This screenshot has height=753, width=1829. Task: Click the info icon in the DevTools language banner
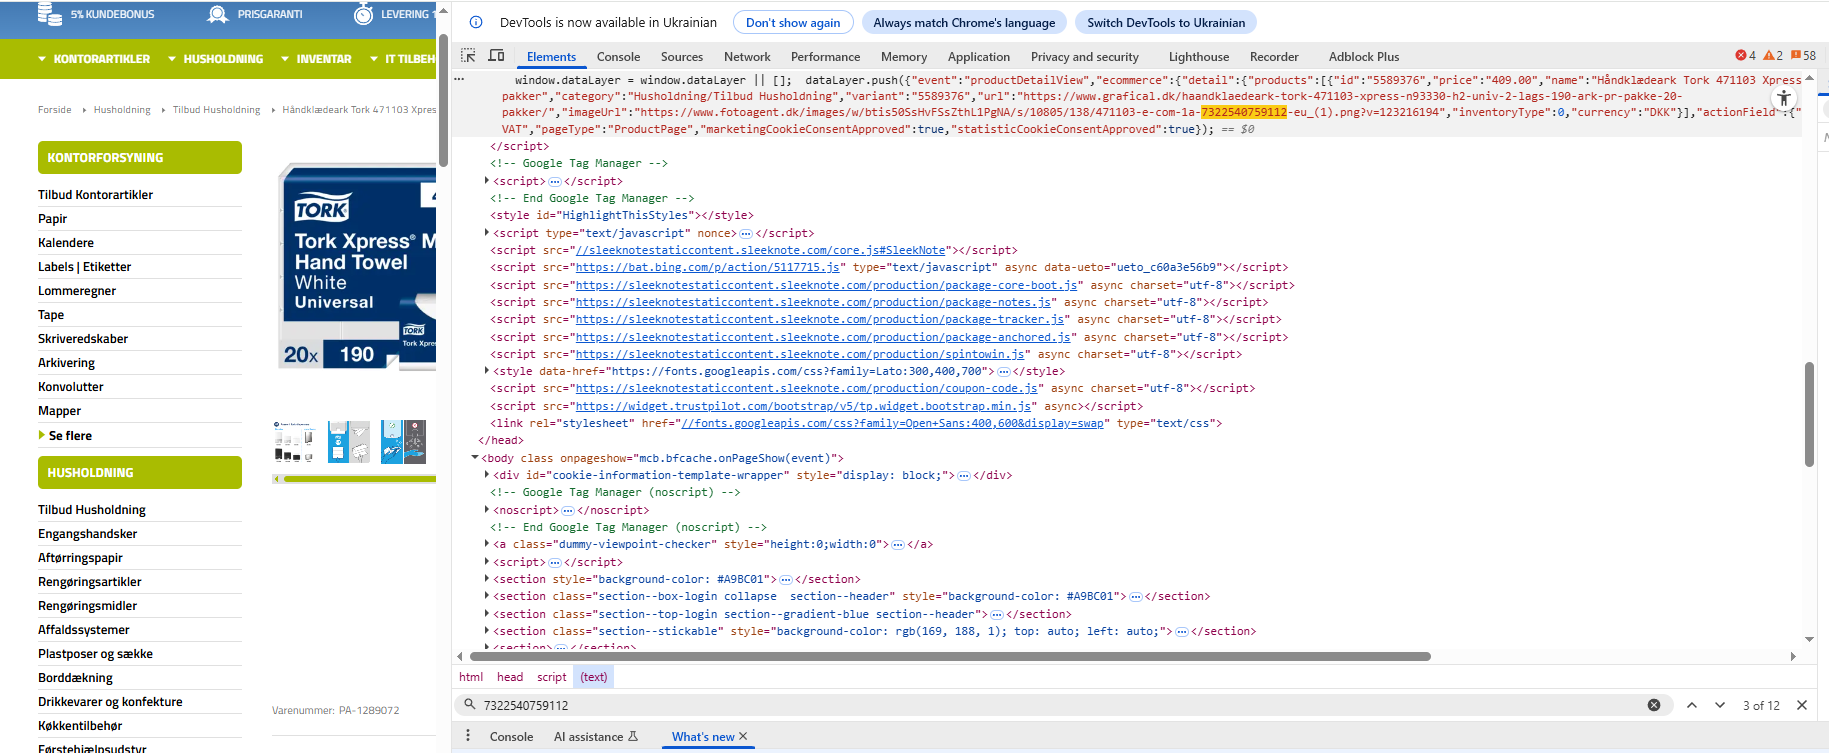[476, 22]
